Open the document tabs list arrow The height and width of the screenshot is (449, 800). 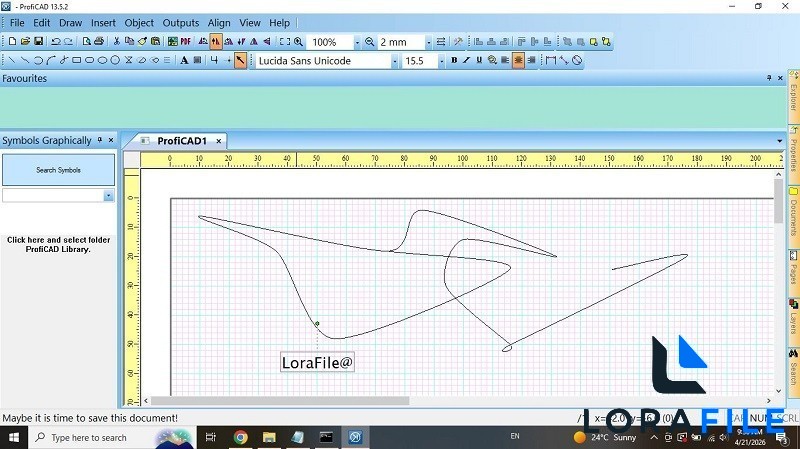[780, 141]
